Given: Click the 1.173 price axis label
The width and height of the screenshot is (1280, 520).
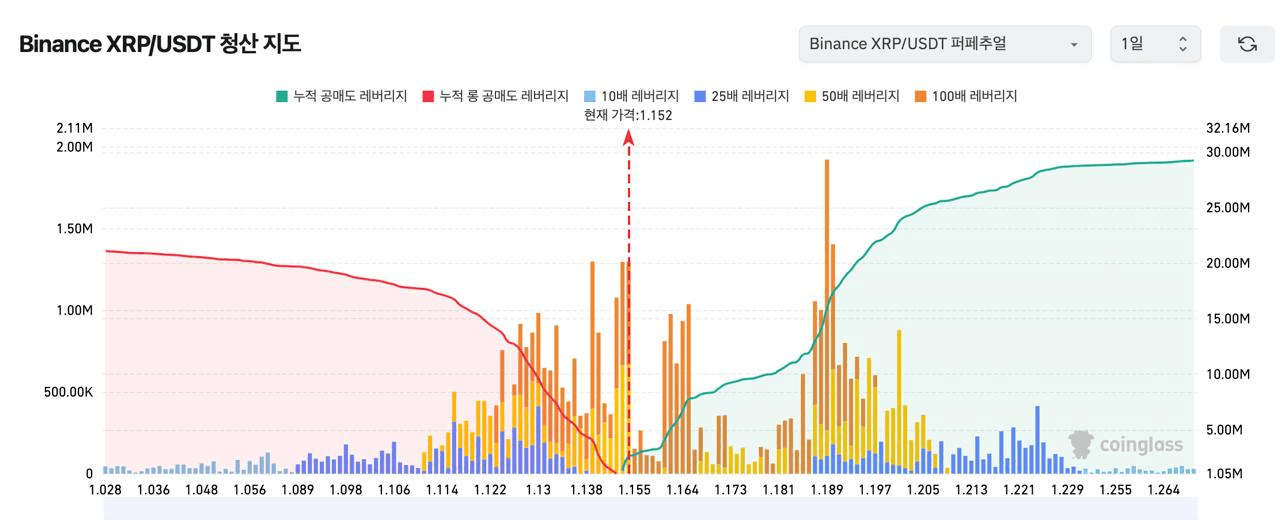Looking at the screenshot, I should click(x=730, y=490).
